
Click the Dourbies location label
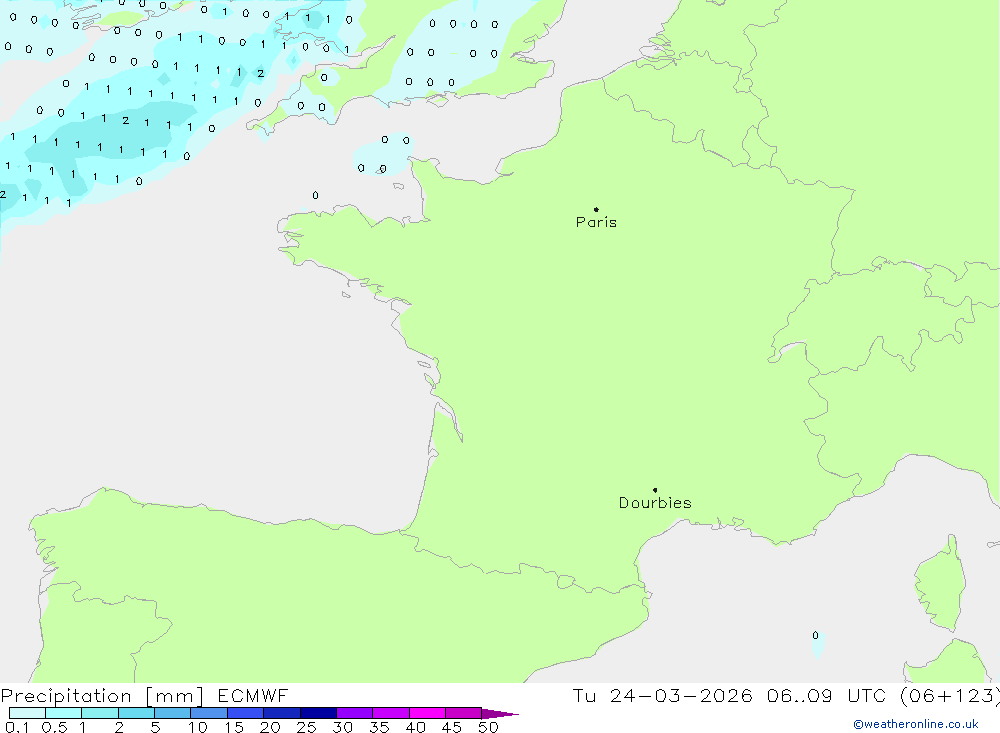point(655,503)
